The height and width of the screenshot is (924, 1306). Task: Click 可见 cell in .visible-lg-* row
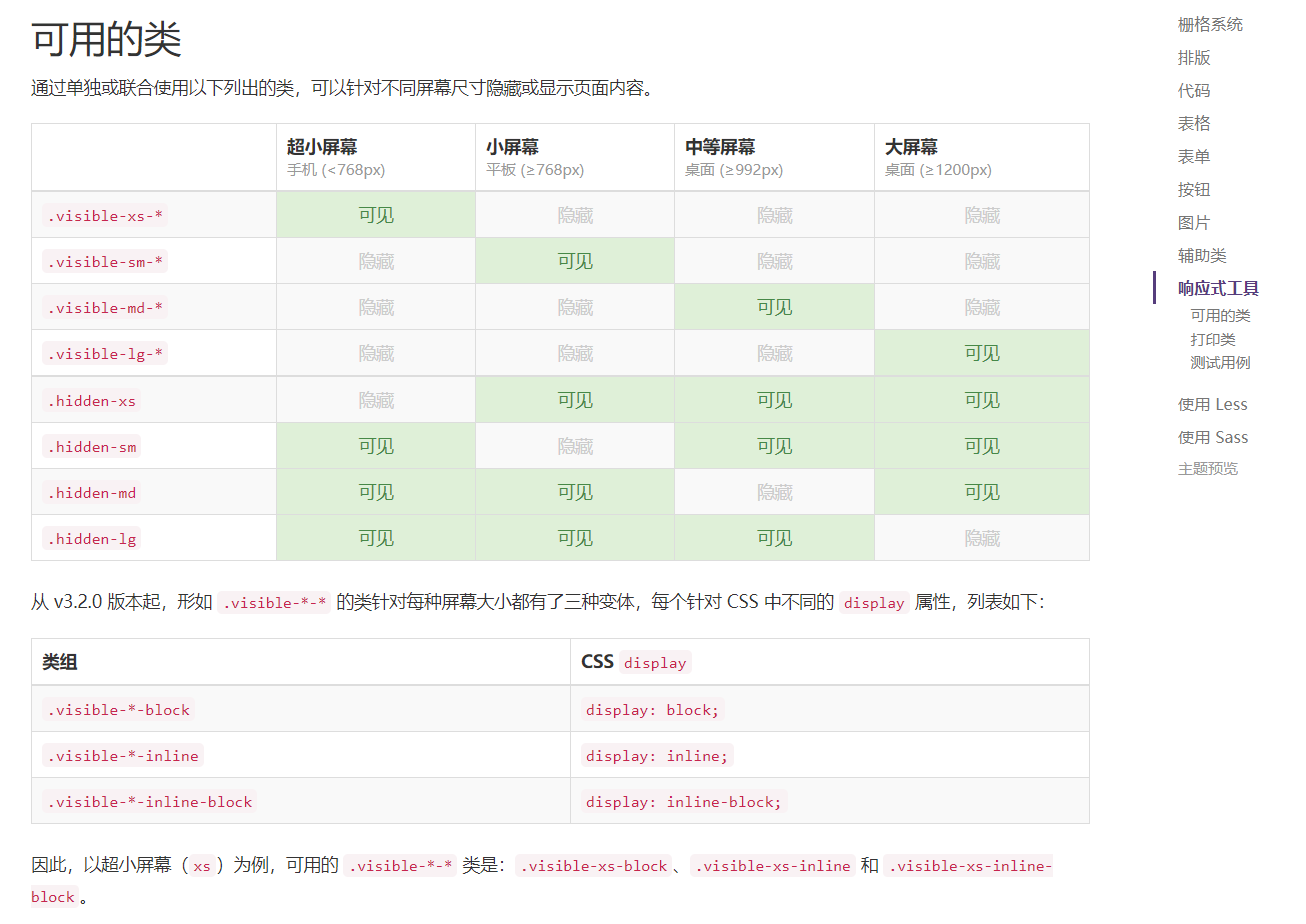982,353
